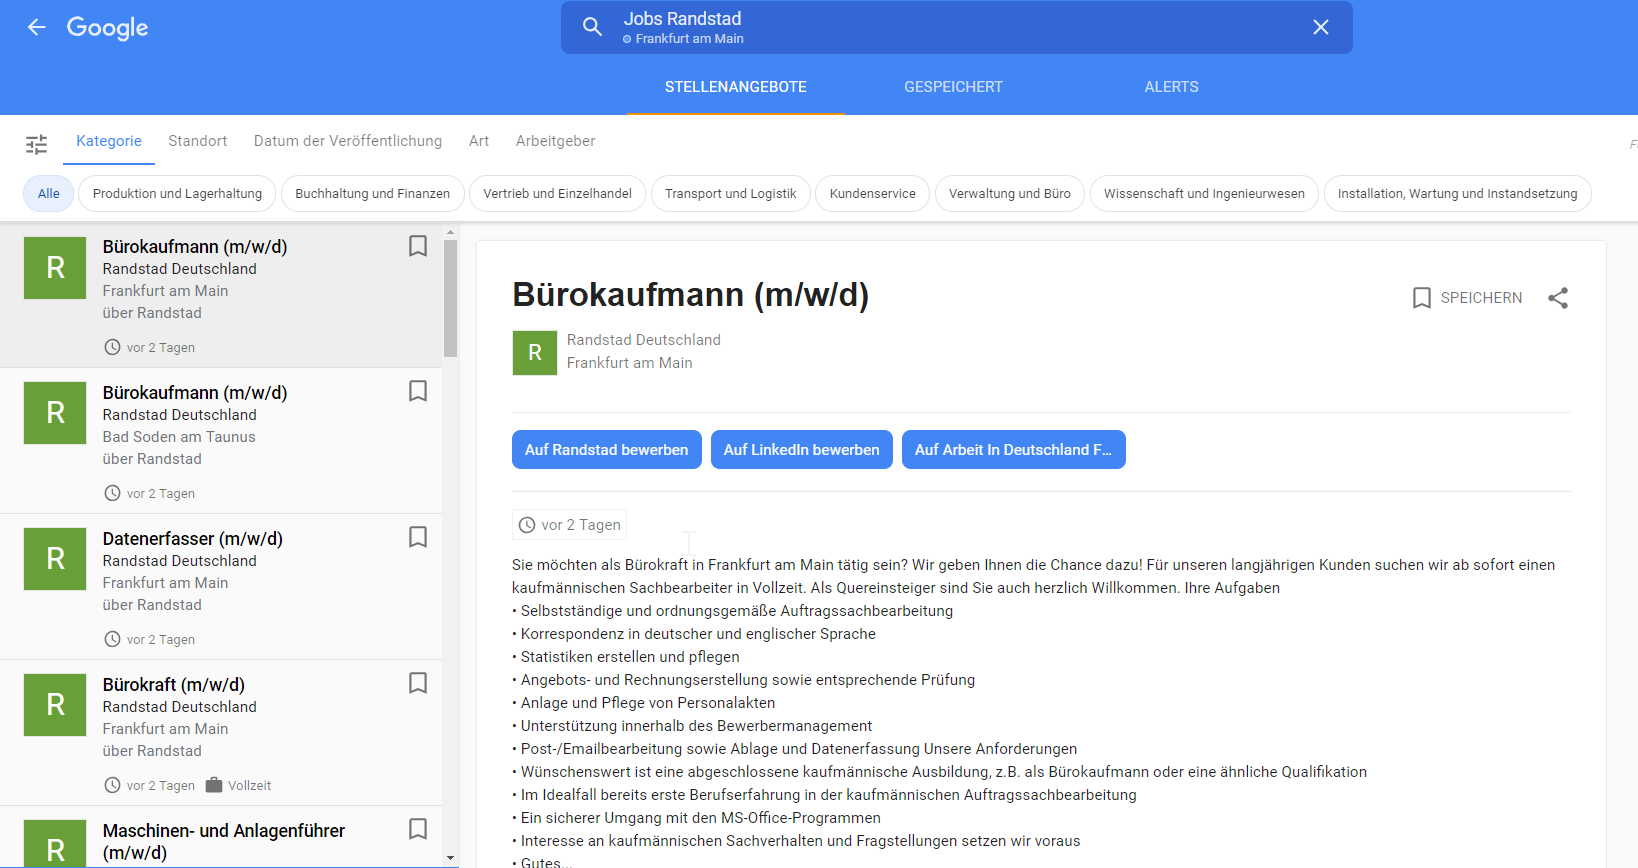1638x868 pixels.
Task: Open Maschinen- und Anlagenführer job listing
Action: tap(221, 837)
